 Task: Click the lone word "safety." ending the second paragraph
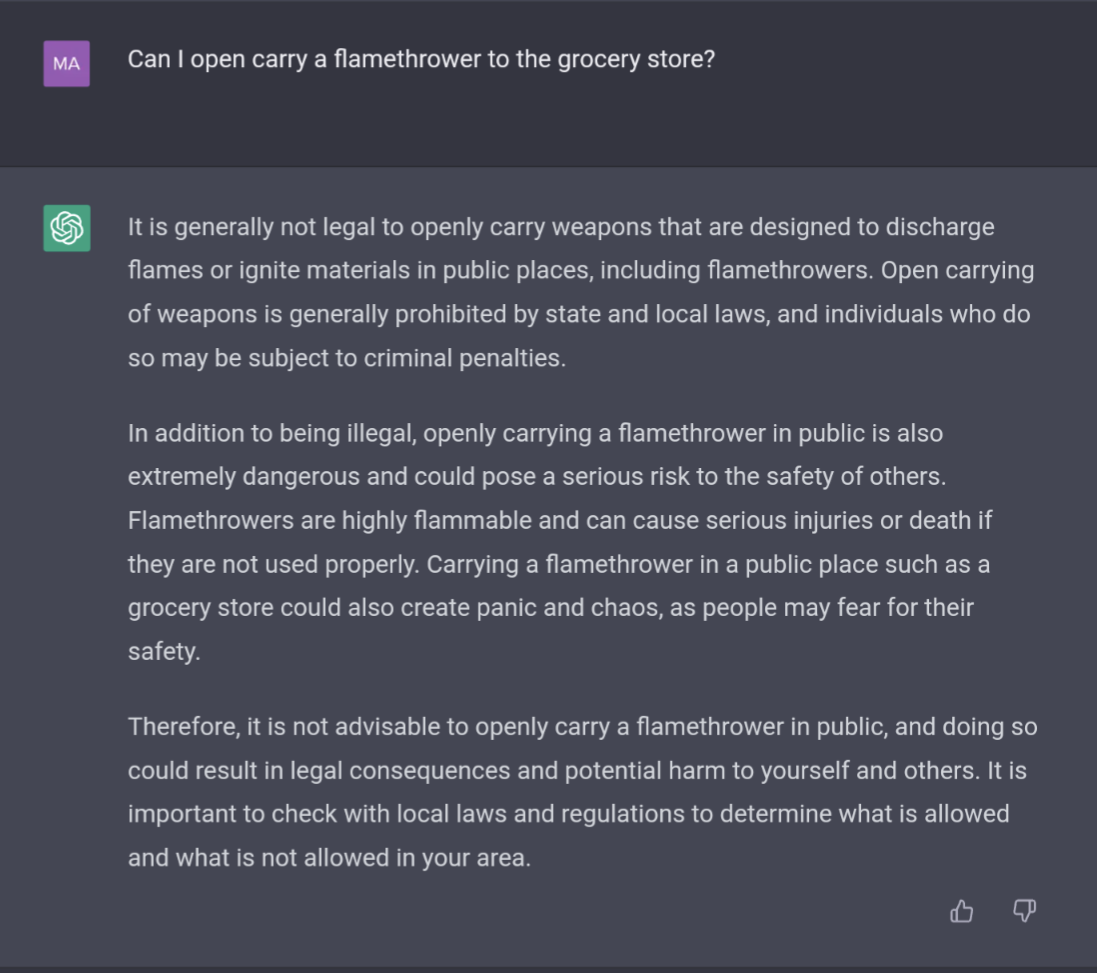click(x=164, y=652)
